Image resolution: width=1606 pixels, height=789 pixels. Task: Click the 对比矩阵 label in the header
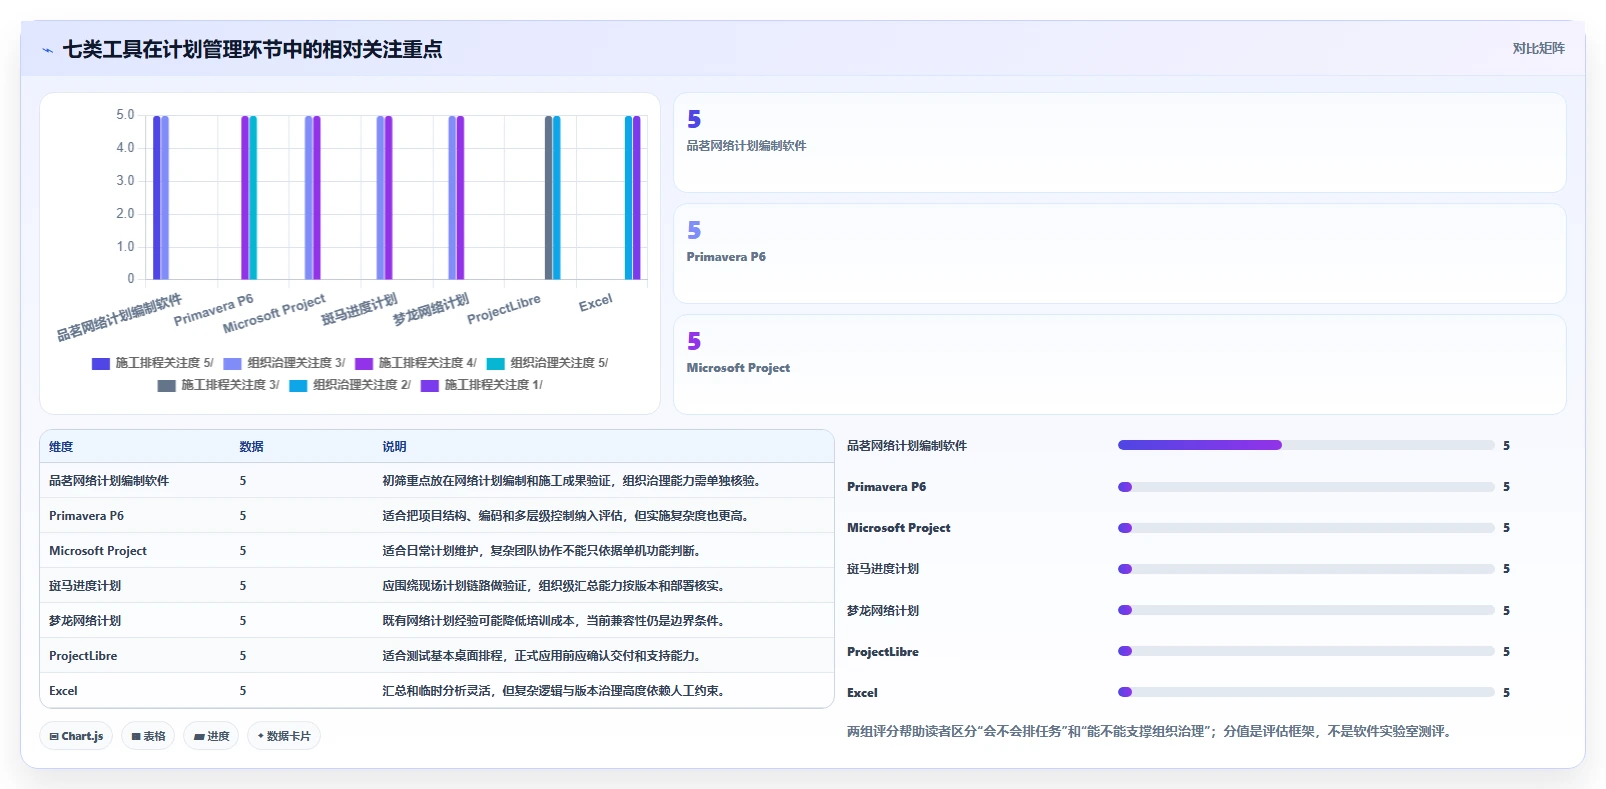point(1538,49)
